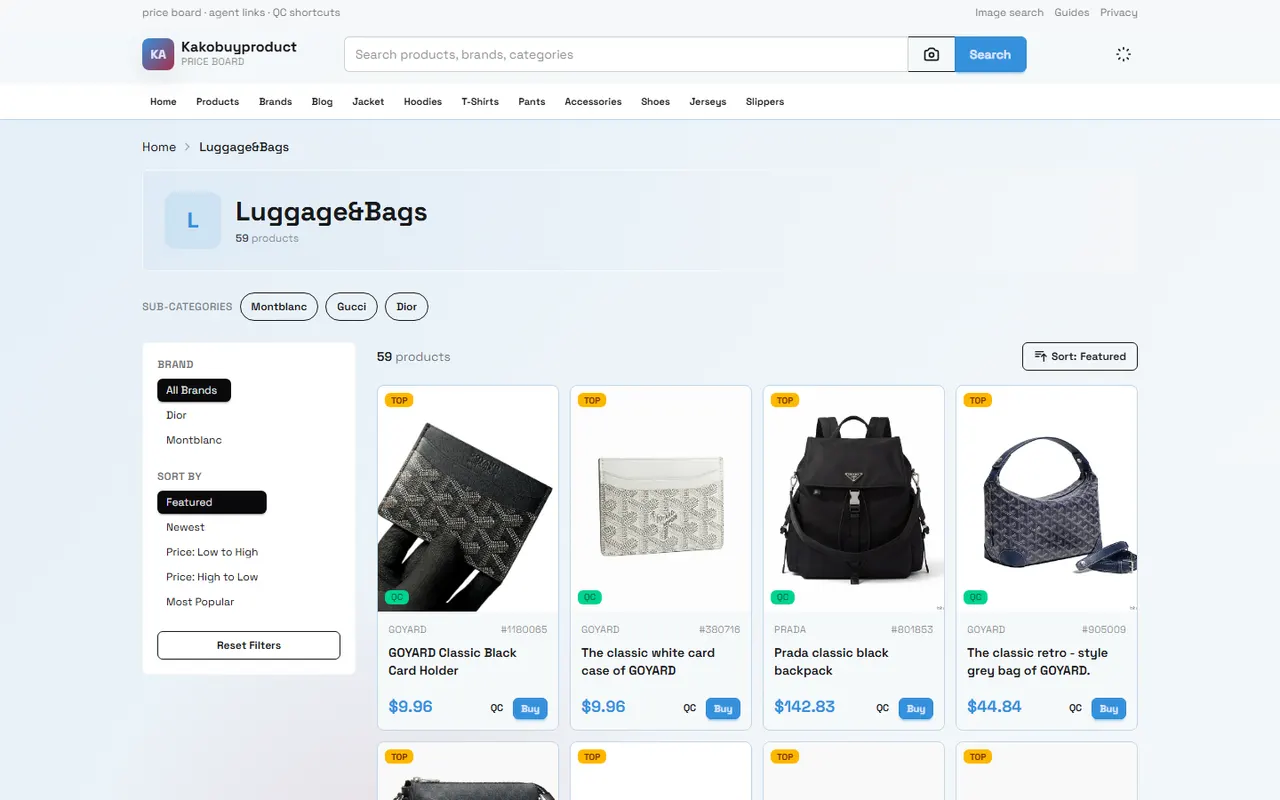Click TOP badge on white card case
Viewport: 1280px width, 800px height.
coord(592,400)
